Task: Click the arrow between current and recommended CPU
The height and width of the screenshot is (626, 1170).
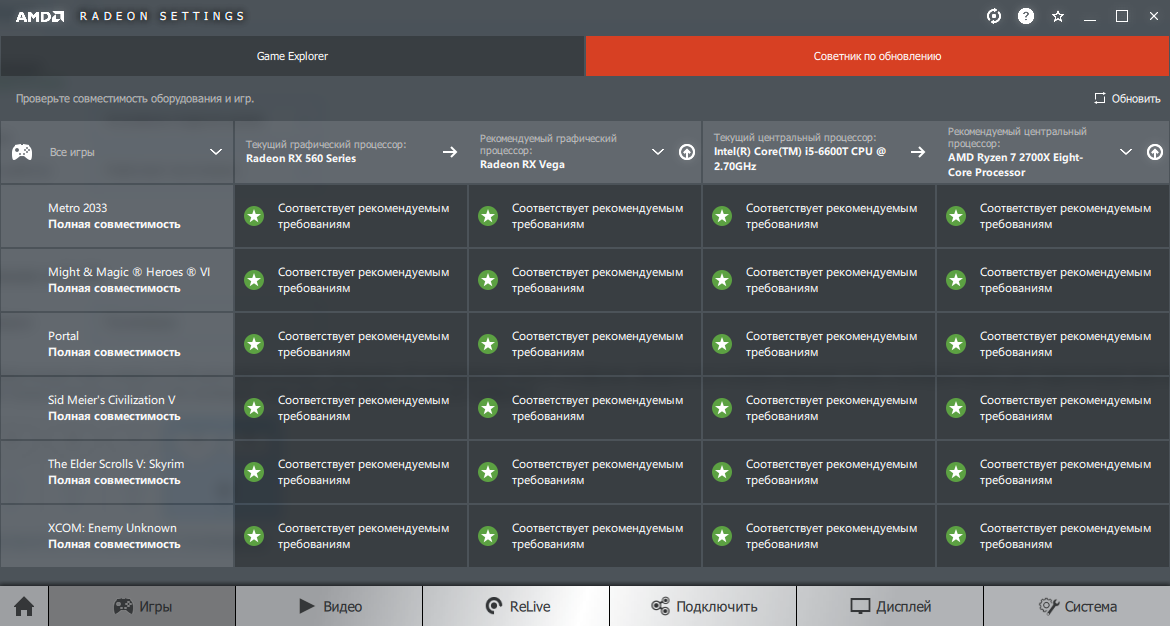Action: 918,151
